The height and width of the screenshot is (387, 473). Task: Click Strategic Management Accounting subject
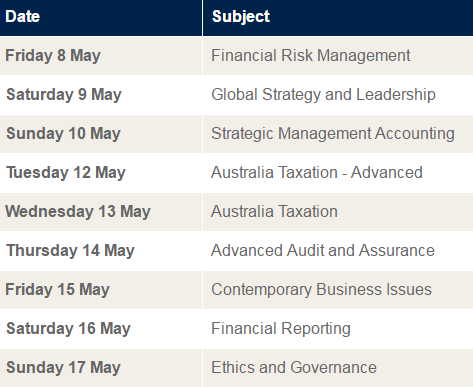click(333, 133)
